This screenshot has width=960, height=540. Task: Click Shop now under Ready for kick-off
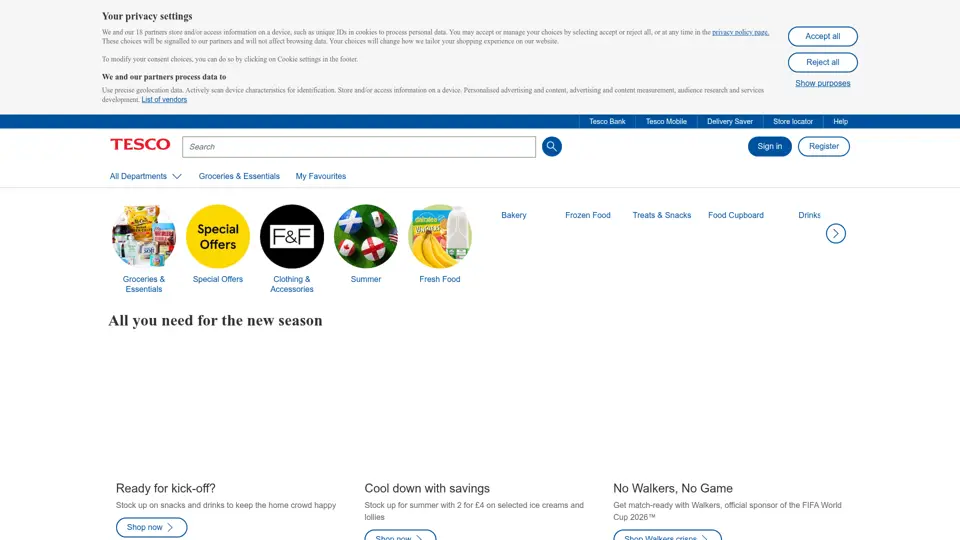(151, 527)
